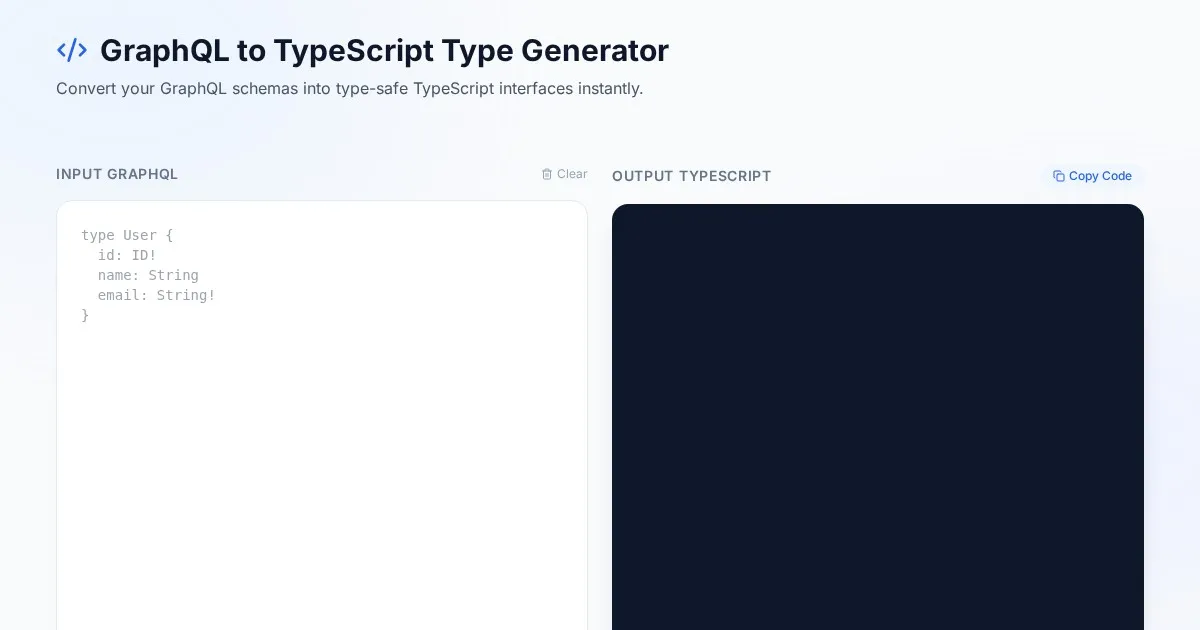Click the subtitle about type-safe TypeScript interfaces
Viewport: 1200px width, 630px height.
(x=349, y=88)
